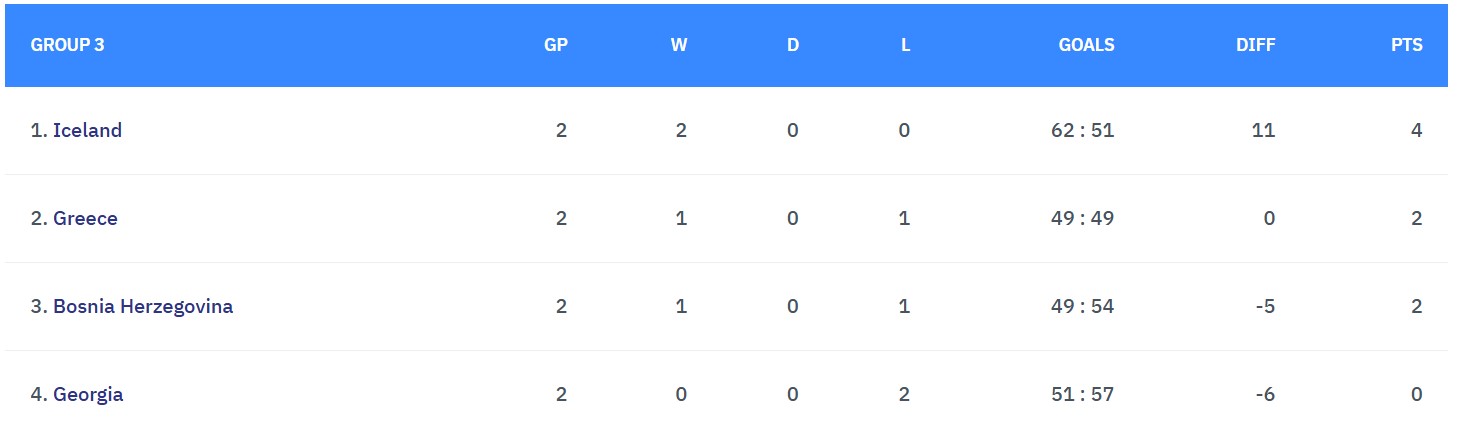Image resolution: width=1462 pixels, height=432 pixels.
Task: Click Georgia's goal difference of -6
Action: tap(1265, 394)
